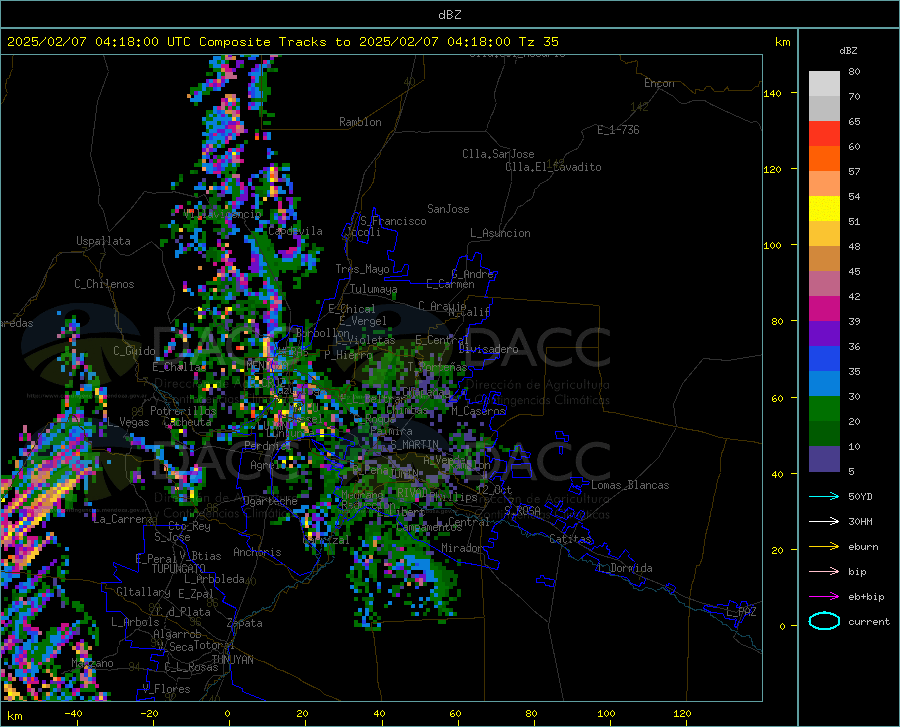Screen dimensions: 900x727
Task: Pick the purple 36–39 dBZ swatch
Action: click(824, 334)
